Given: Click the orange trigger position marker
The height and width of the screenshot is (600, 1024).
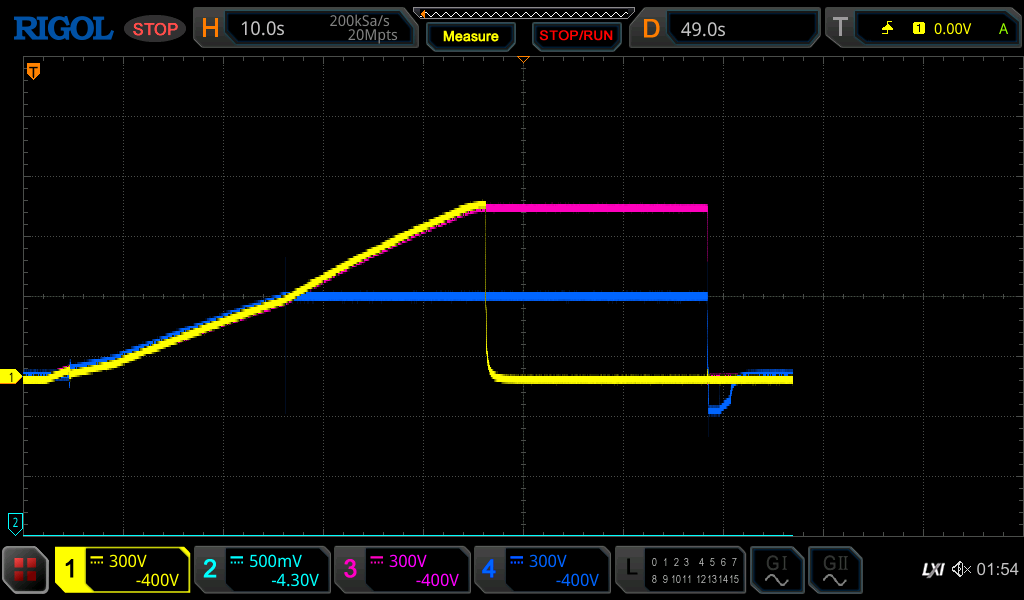Looking at the screenshot, I should [x=33, y=71].
